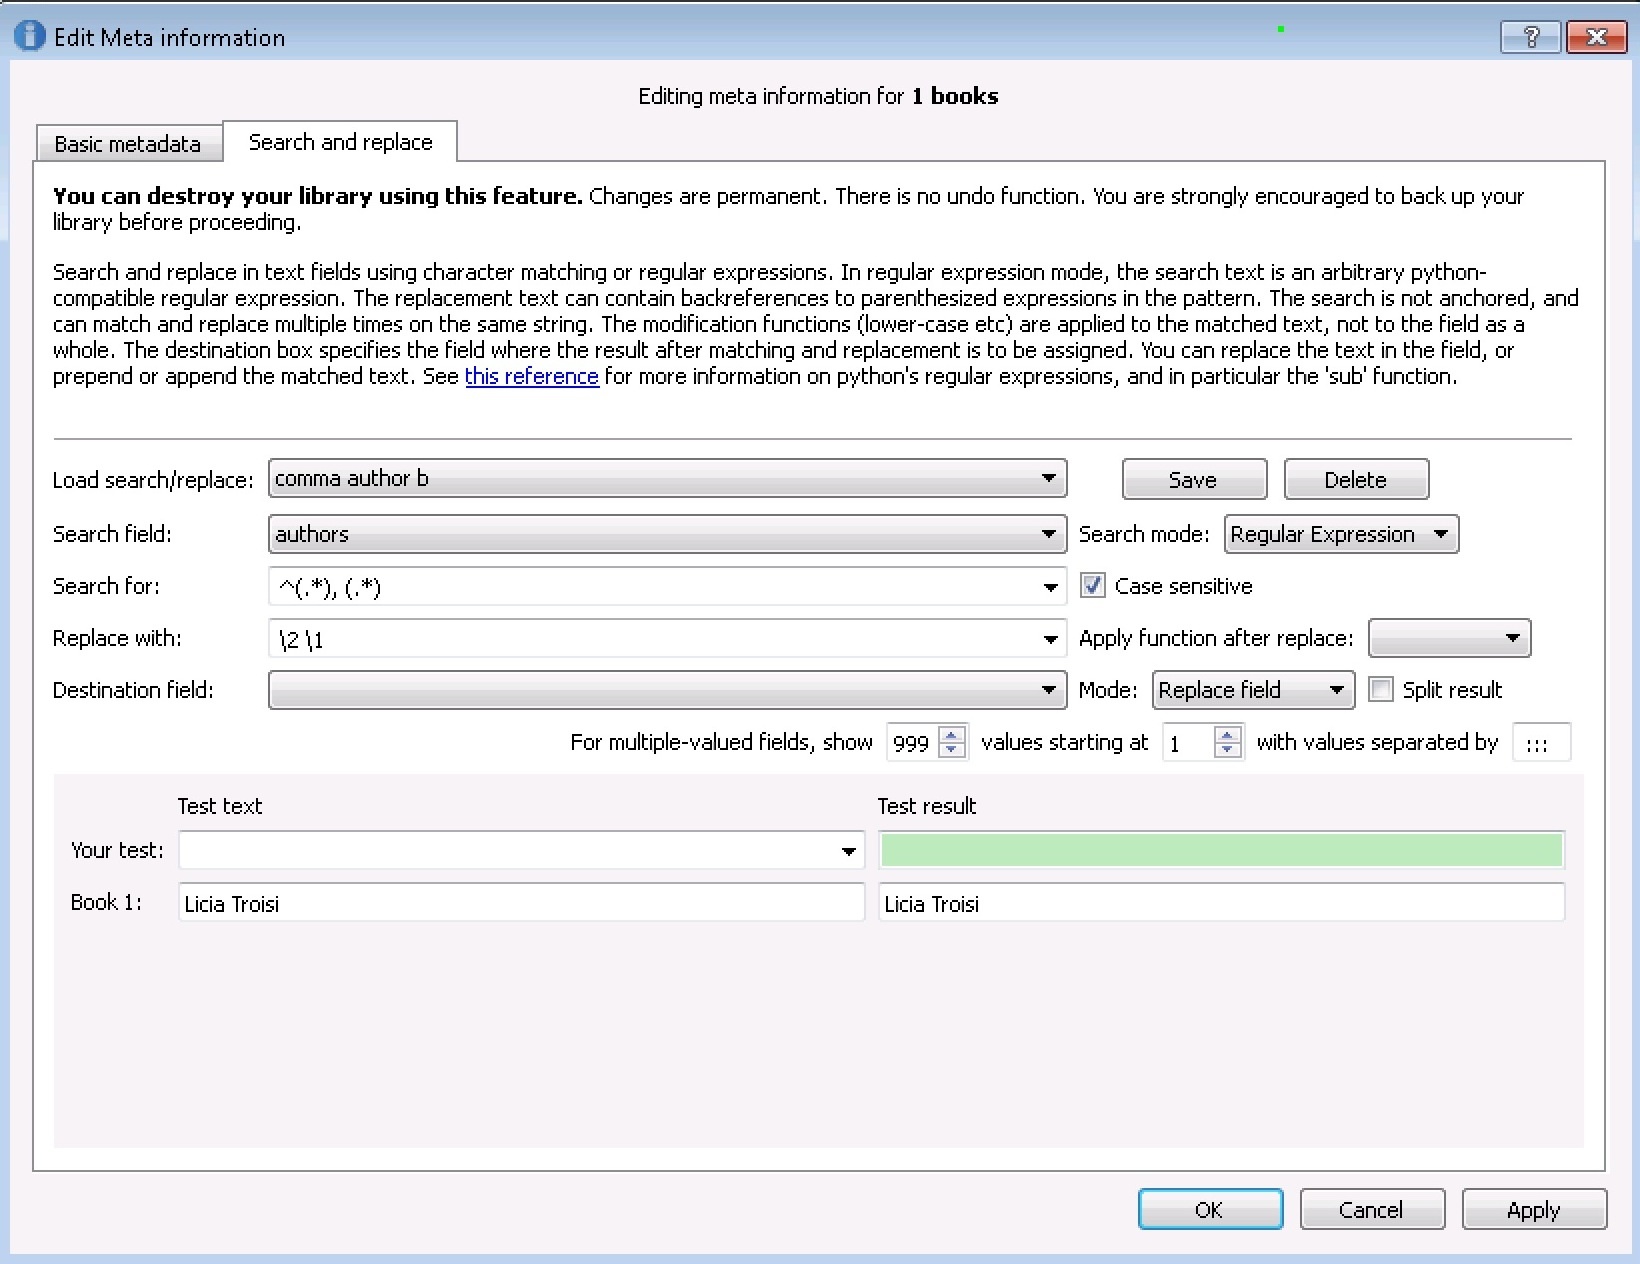Click the help question mark button
This screenshot has width=1640, height=1264.
[x=1530, y=37]
